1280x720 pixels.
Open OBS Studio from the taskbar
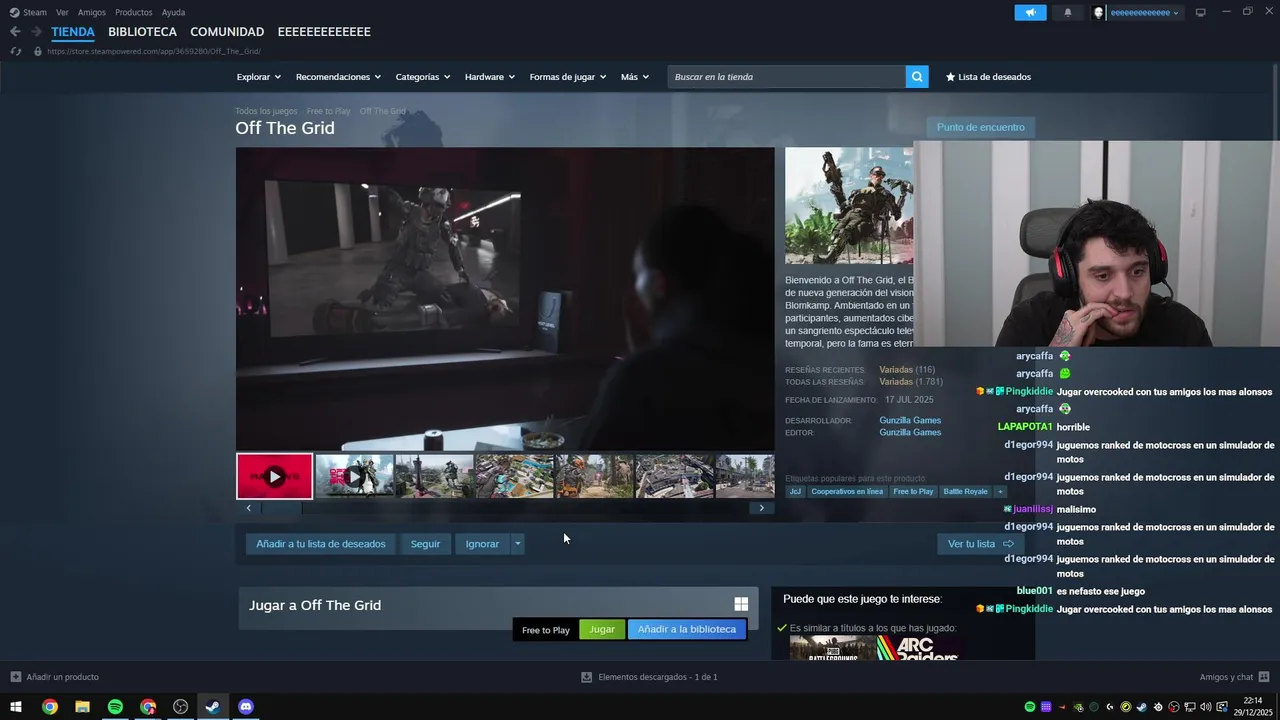coord(180,707)
